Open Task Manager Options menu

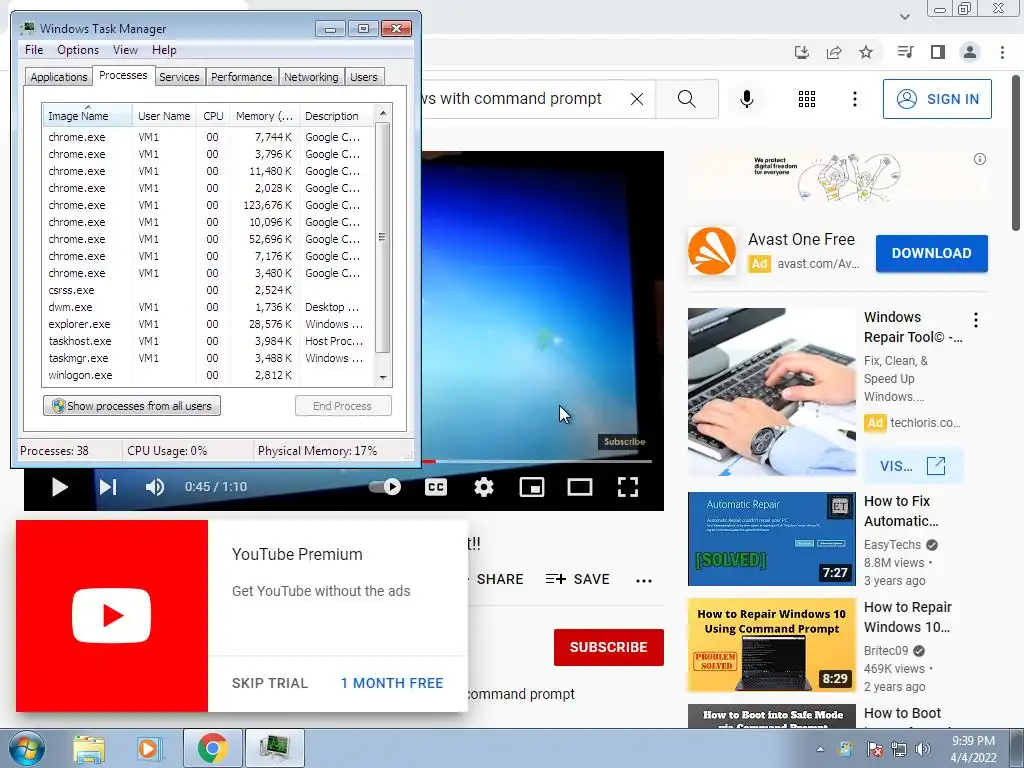pyautogui.click(x=78, y=50)
